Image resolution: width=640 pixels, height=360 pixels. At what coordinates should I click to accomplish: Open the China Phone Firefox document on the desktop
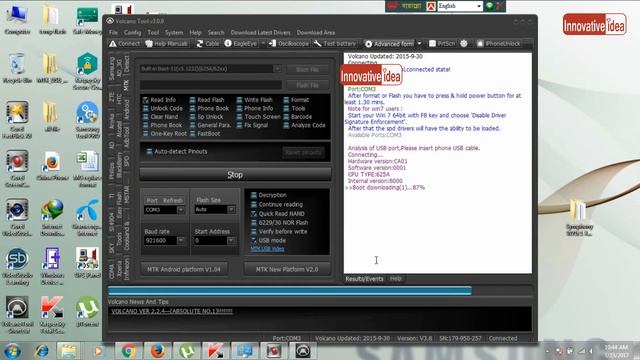pos(52,165)
